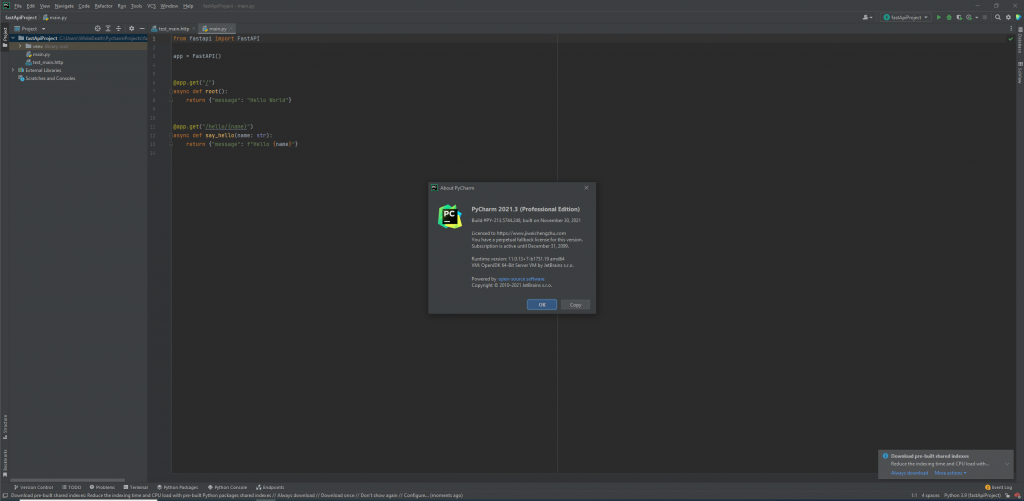Open More actions dropdown in notification
The height and width of the screenshot is (501, 1024).
pos(950,473)
